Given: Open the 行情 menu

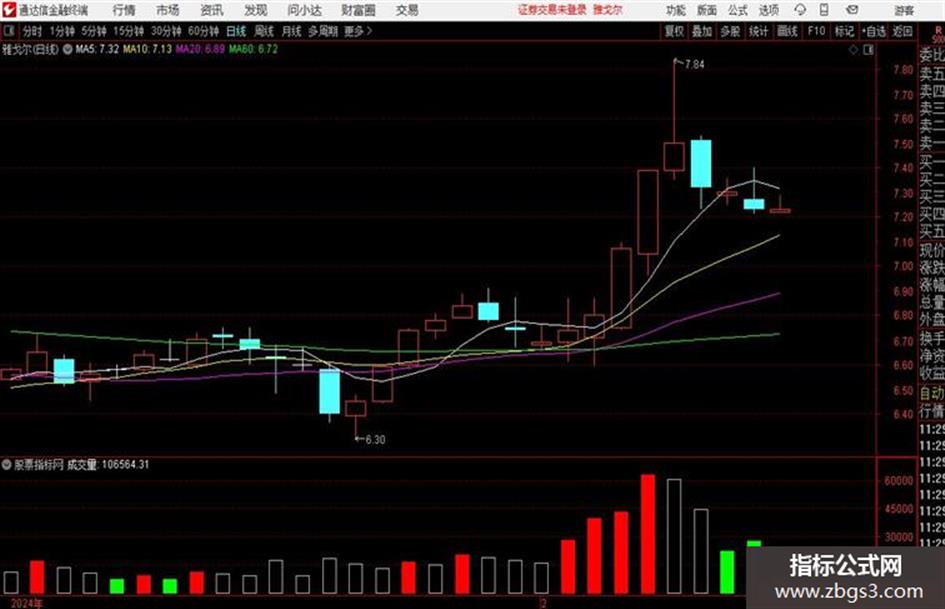Looking at the screenshot, I should click(x=124, y=10).
